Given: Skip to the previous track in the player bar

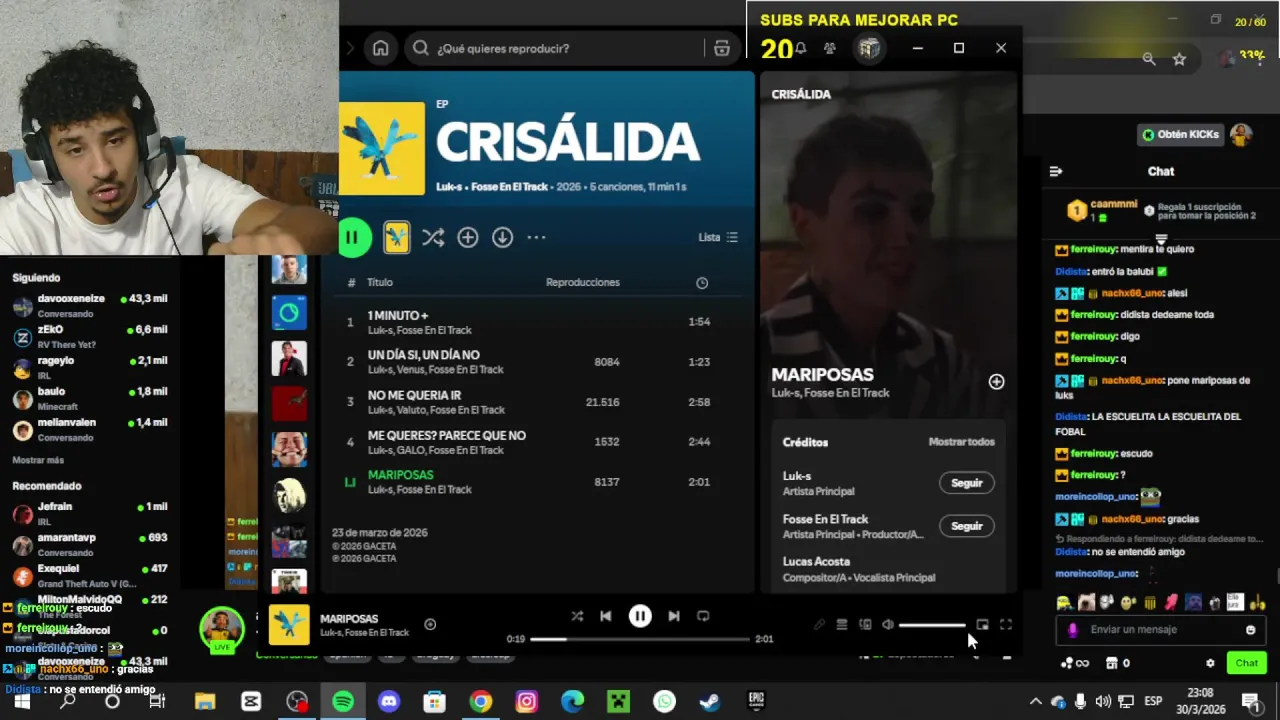Looking at the screenshot, I should (x=605, y=616).
